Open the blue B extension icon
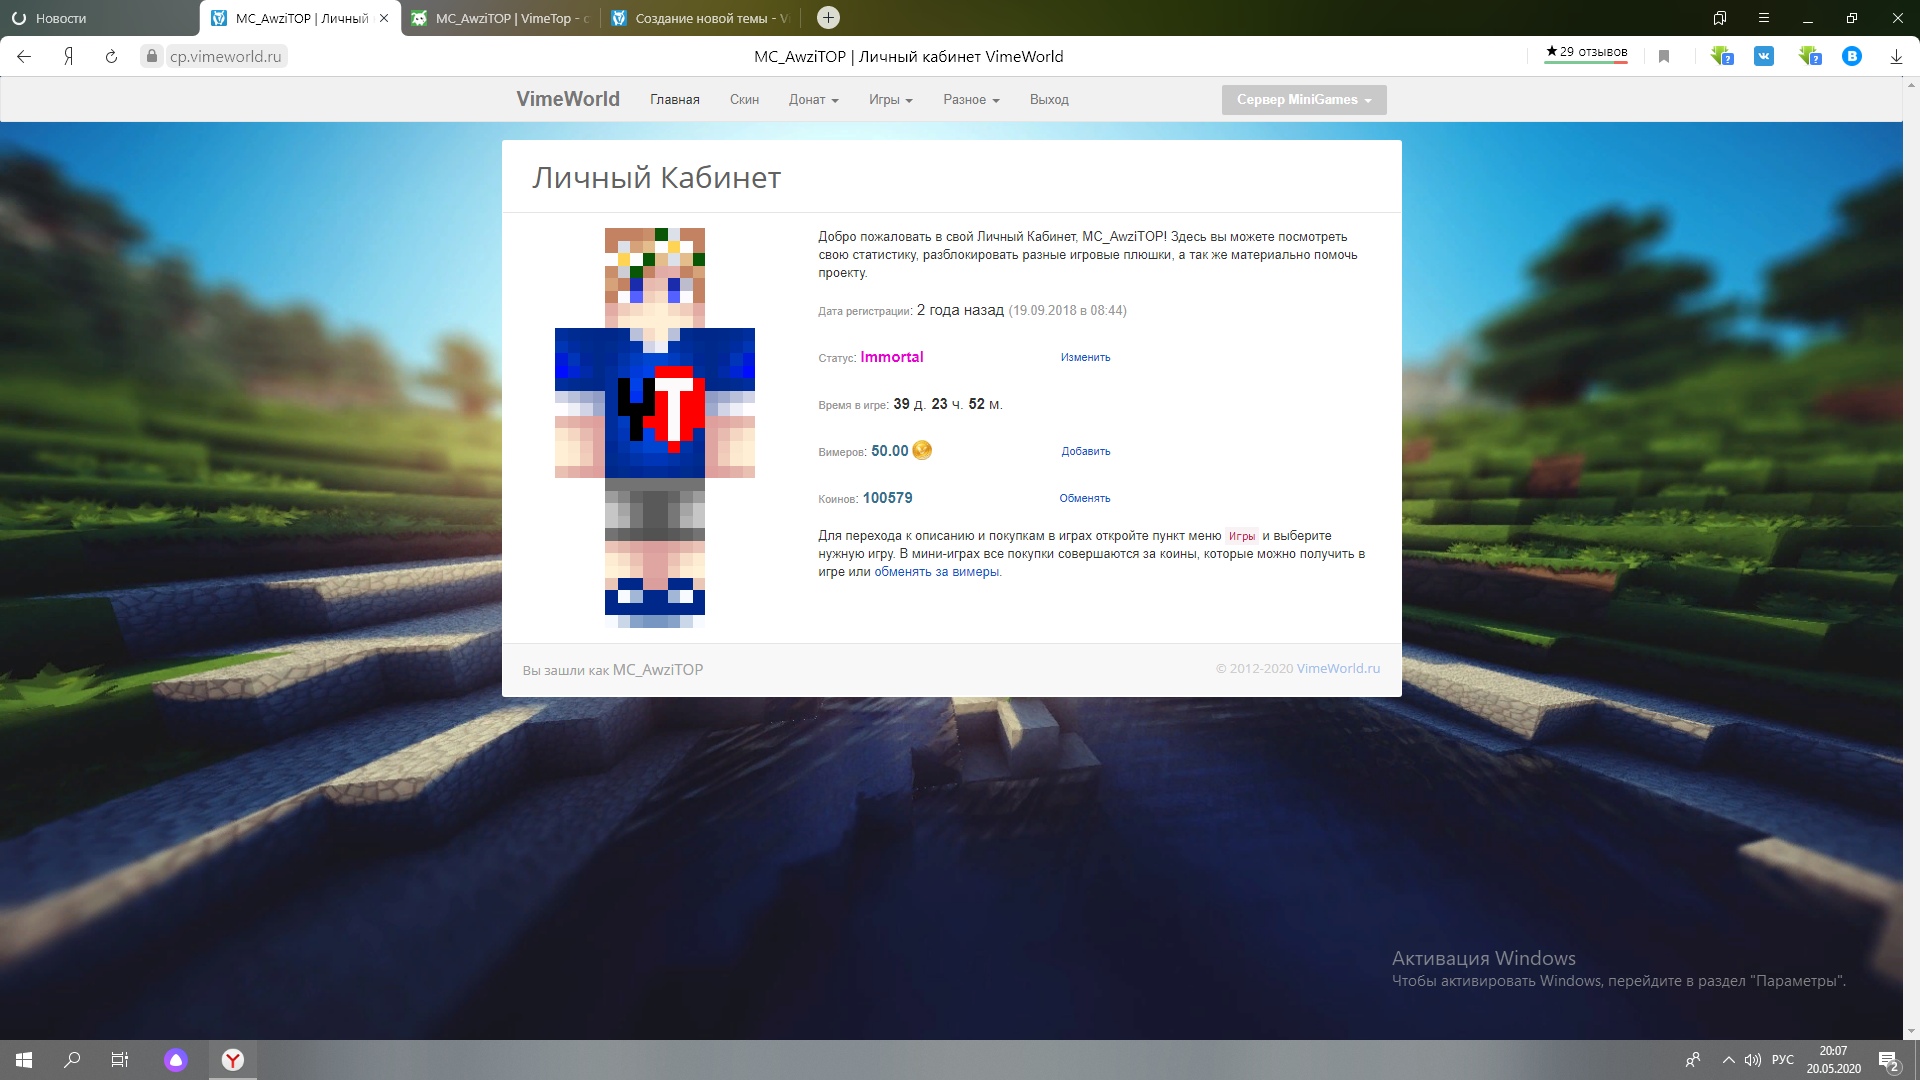Screen dimensions: 1920x1080 click(1852, 57)
